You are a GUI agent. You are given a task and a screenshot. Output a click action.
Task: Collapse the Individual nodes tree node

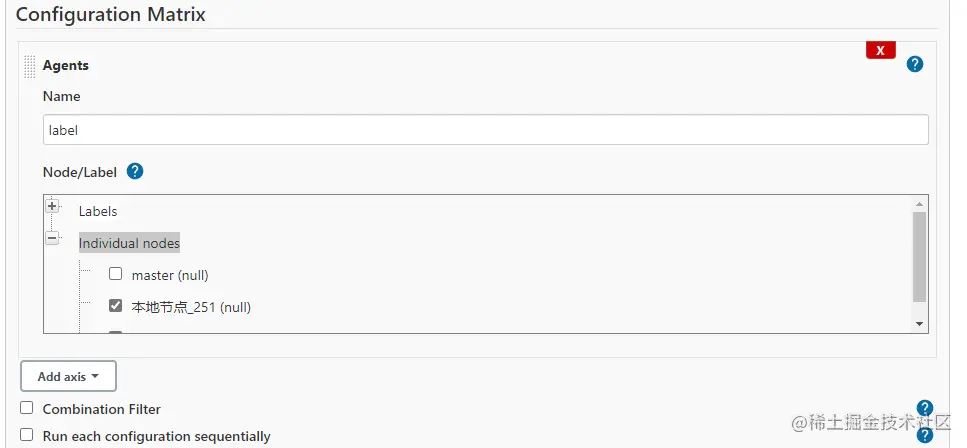52,238
